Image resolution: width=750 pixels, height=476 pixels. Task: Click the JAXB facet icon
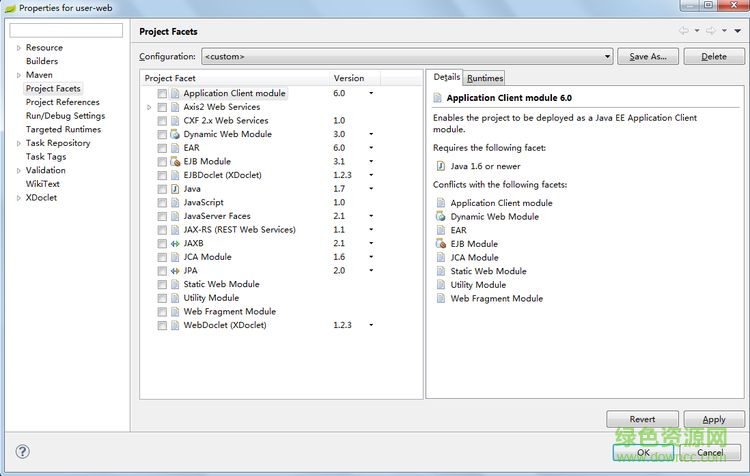coord(175,243)
